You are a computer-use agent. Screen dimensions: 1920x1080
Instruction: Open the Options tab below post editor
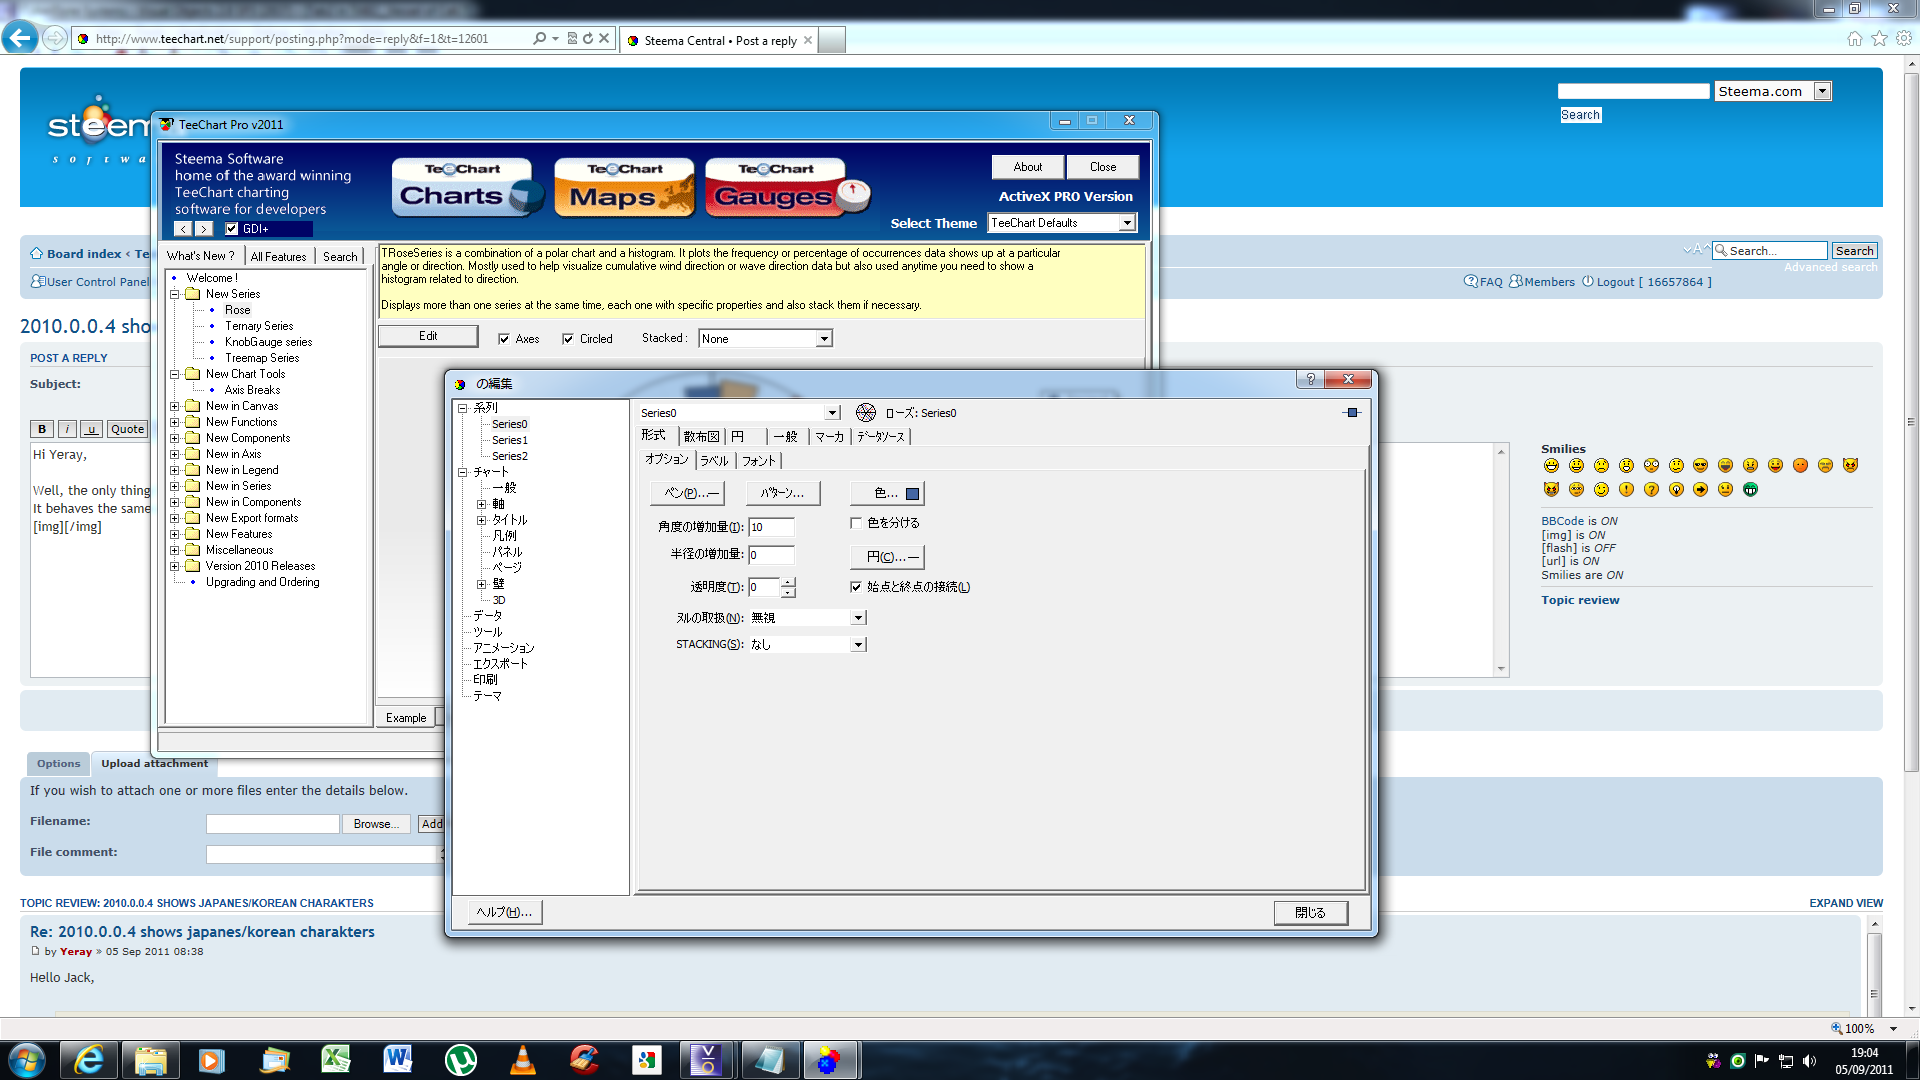coord(58,764)
